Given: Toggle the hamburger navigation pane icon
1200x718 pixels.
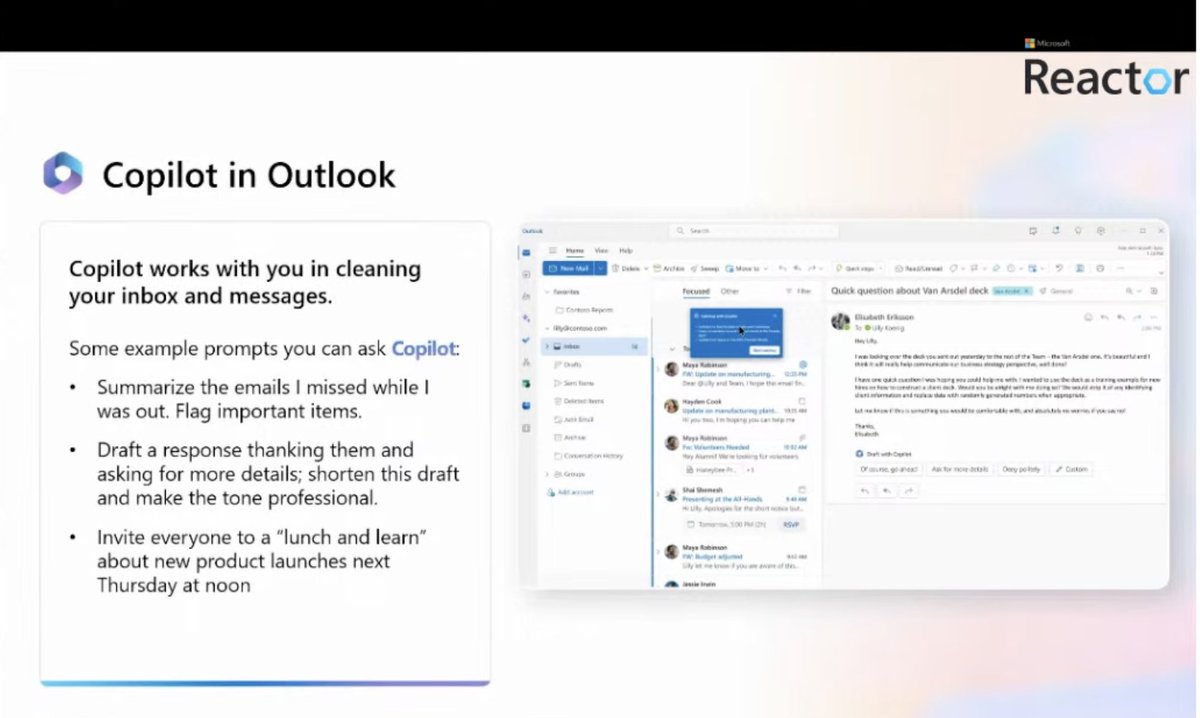Looking at the screenshot, I should (552, 250).
